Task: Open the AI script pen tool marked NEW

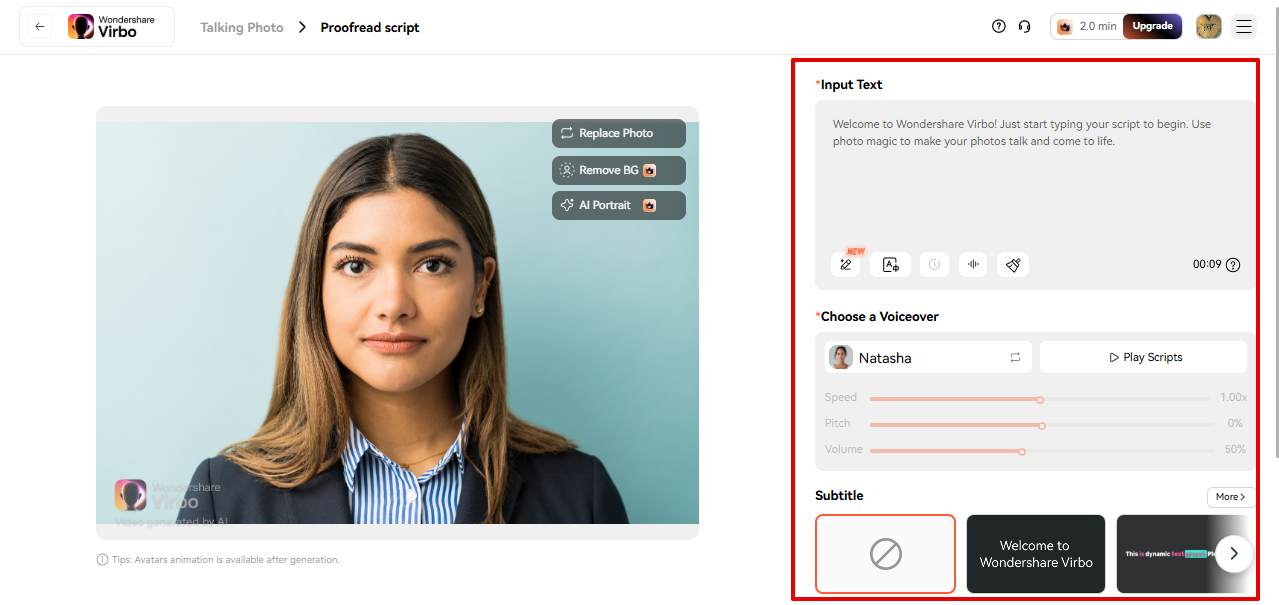Action: pyautogui.click(x=846, y=264)
